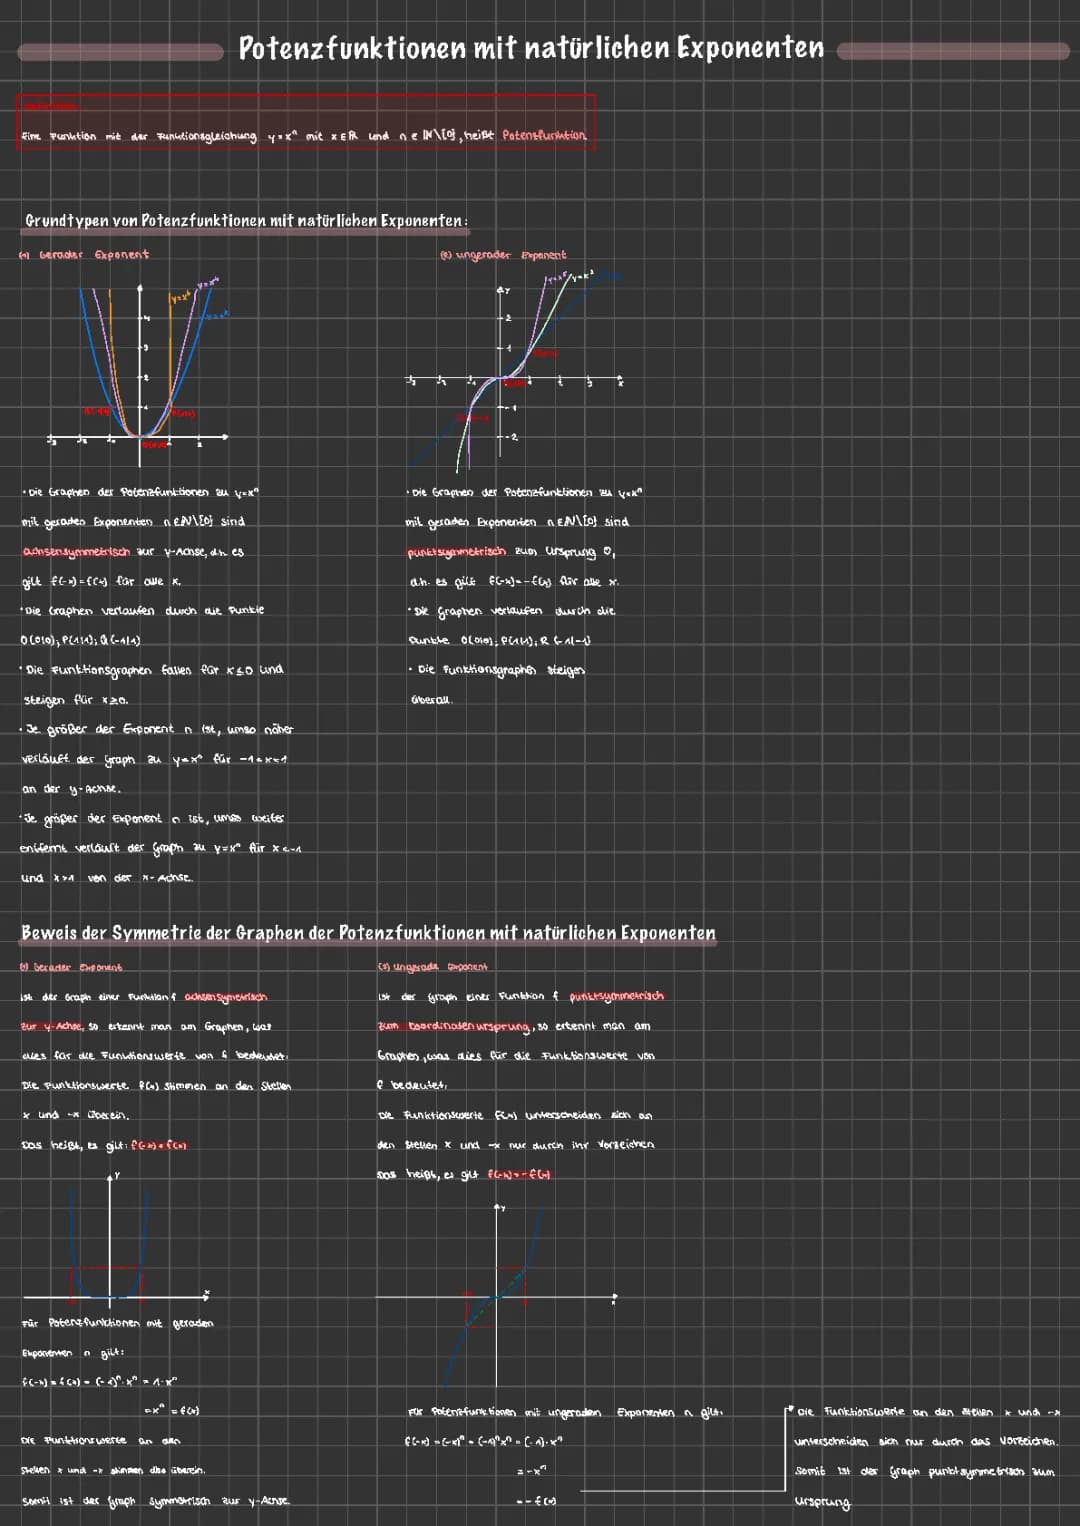Viewport: 1080px width, 1526px height.
Task: Click the point-symmetric graph in Beweis section
Action: click(x=497, y=1295)
